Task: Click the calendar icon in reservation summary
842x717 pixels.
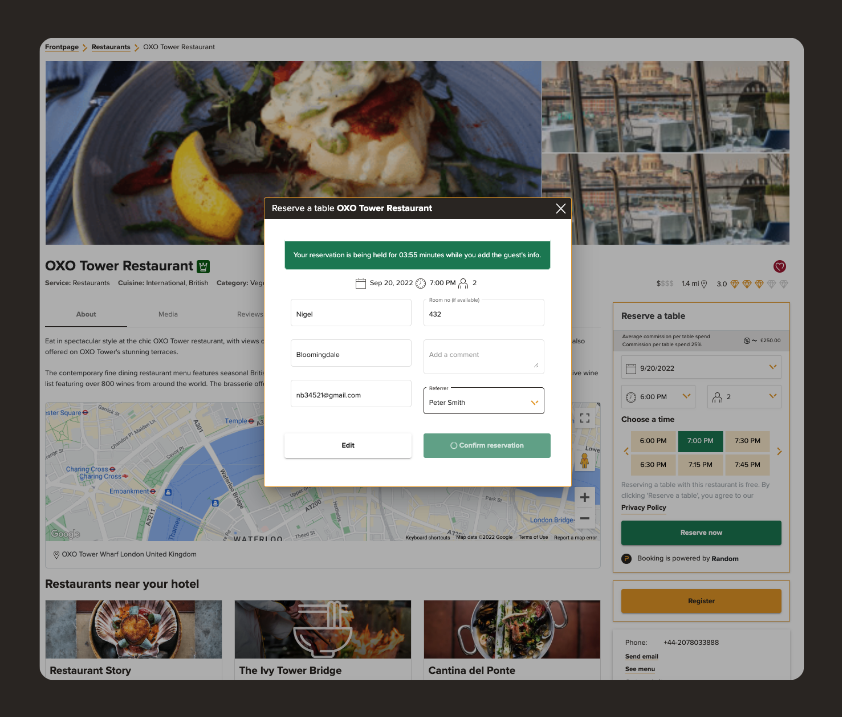Action: (x=361, y=283)
